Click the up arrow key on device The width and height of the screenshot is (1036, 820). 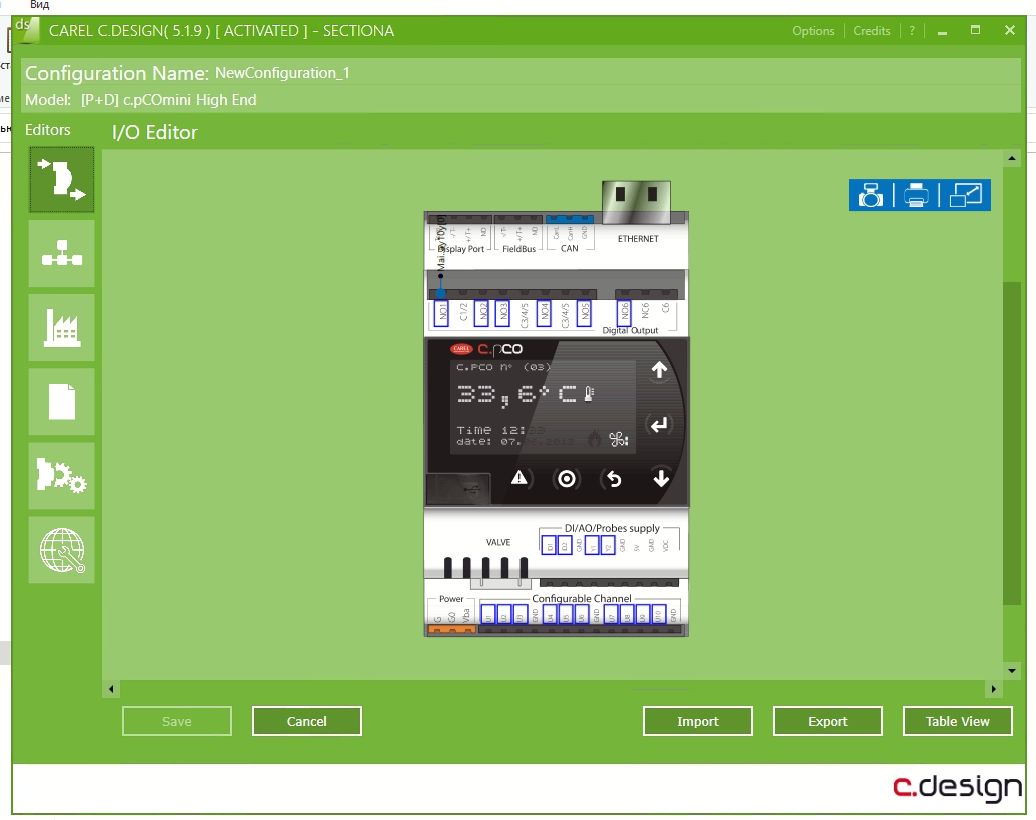point(659,370)
